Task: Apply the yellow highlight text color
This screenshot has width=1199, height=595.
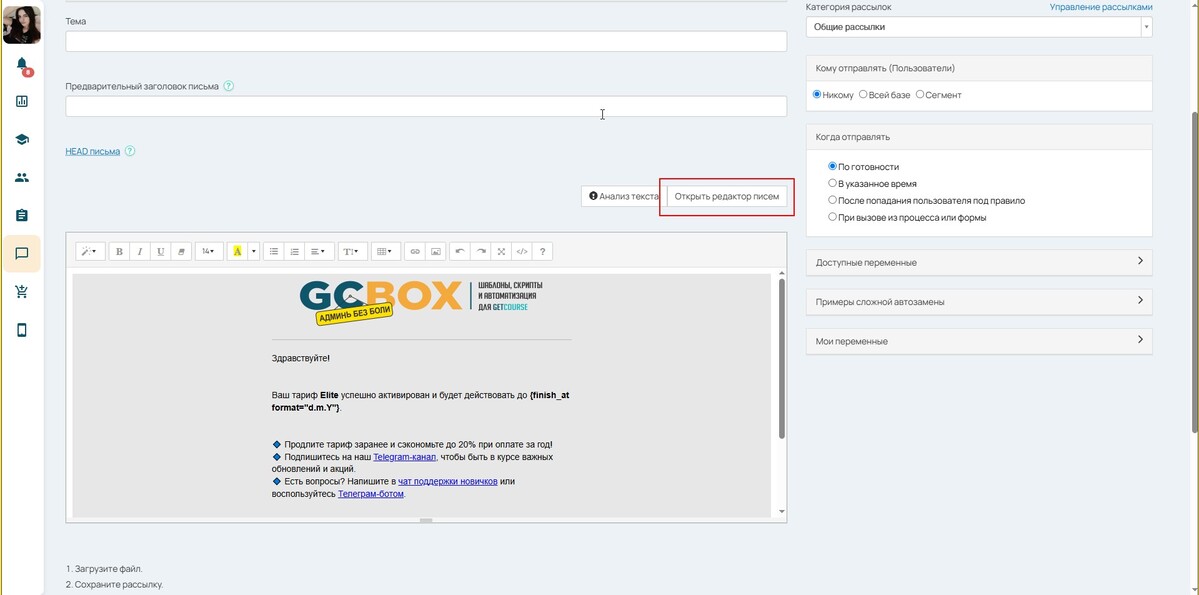Action: click(x=237, y=252)
